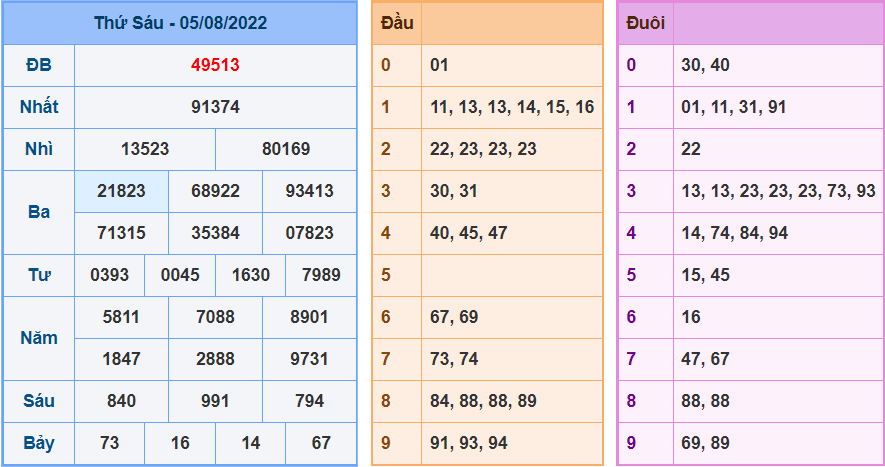Click Đầu values '84, 88, 88, 89'
Viewport: 885px width, 467px height.
pyautogui.click(x=483, y=401)
